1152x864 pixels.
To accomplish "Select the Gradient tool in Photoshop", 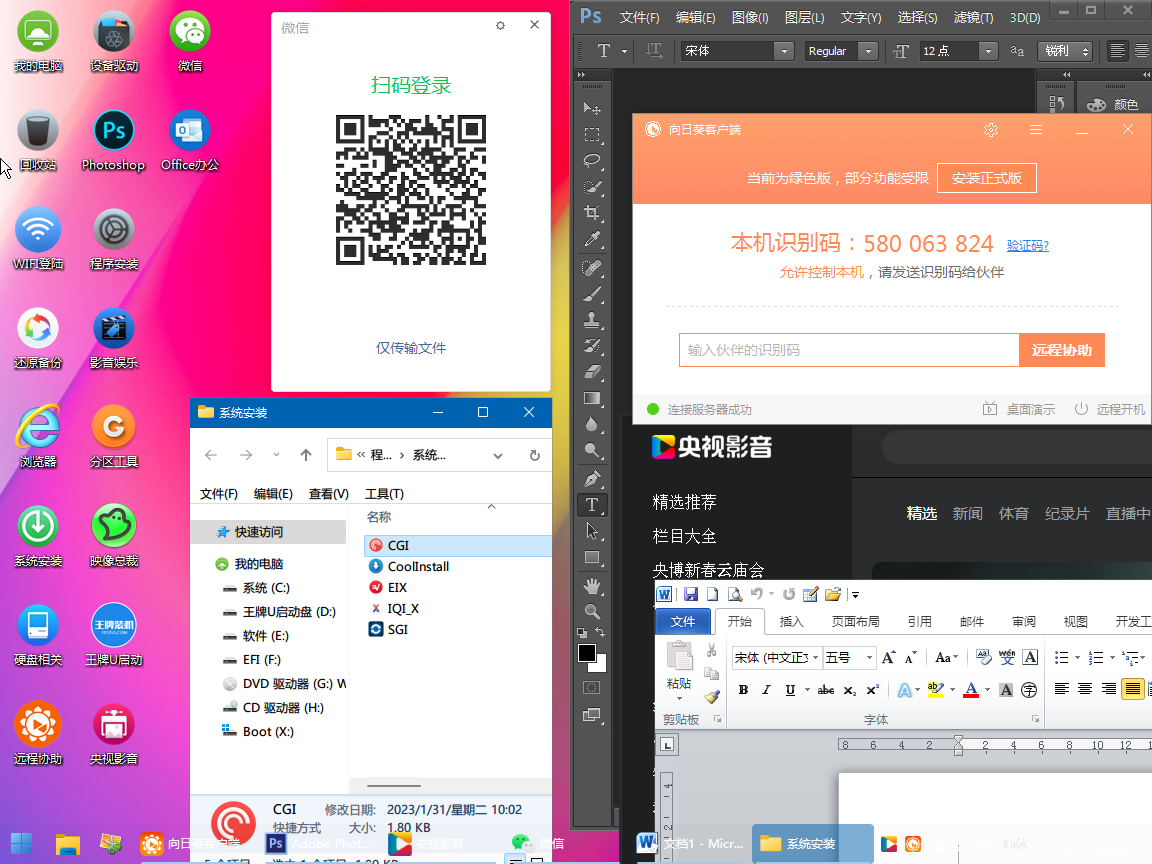I will point(592,398).
